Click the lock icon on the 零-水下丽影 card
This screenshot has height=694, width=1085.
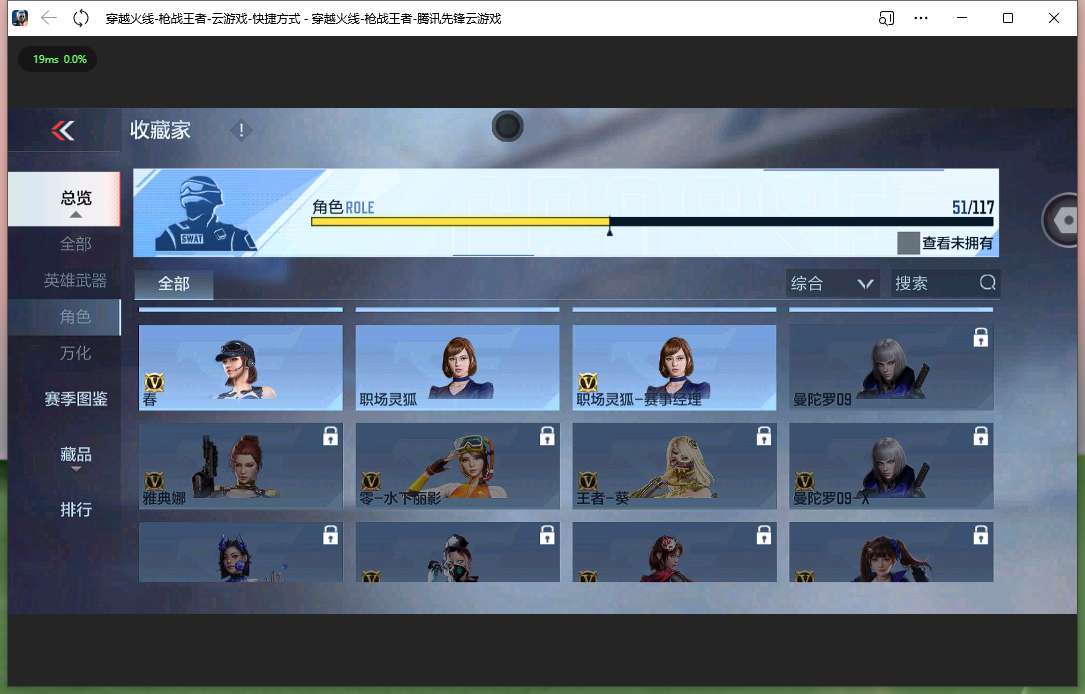tap(547, 436)
